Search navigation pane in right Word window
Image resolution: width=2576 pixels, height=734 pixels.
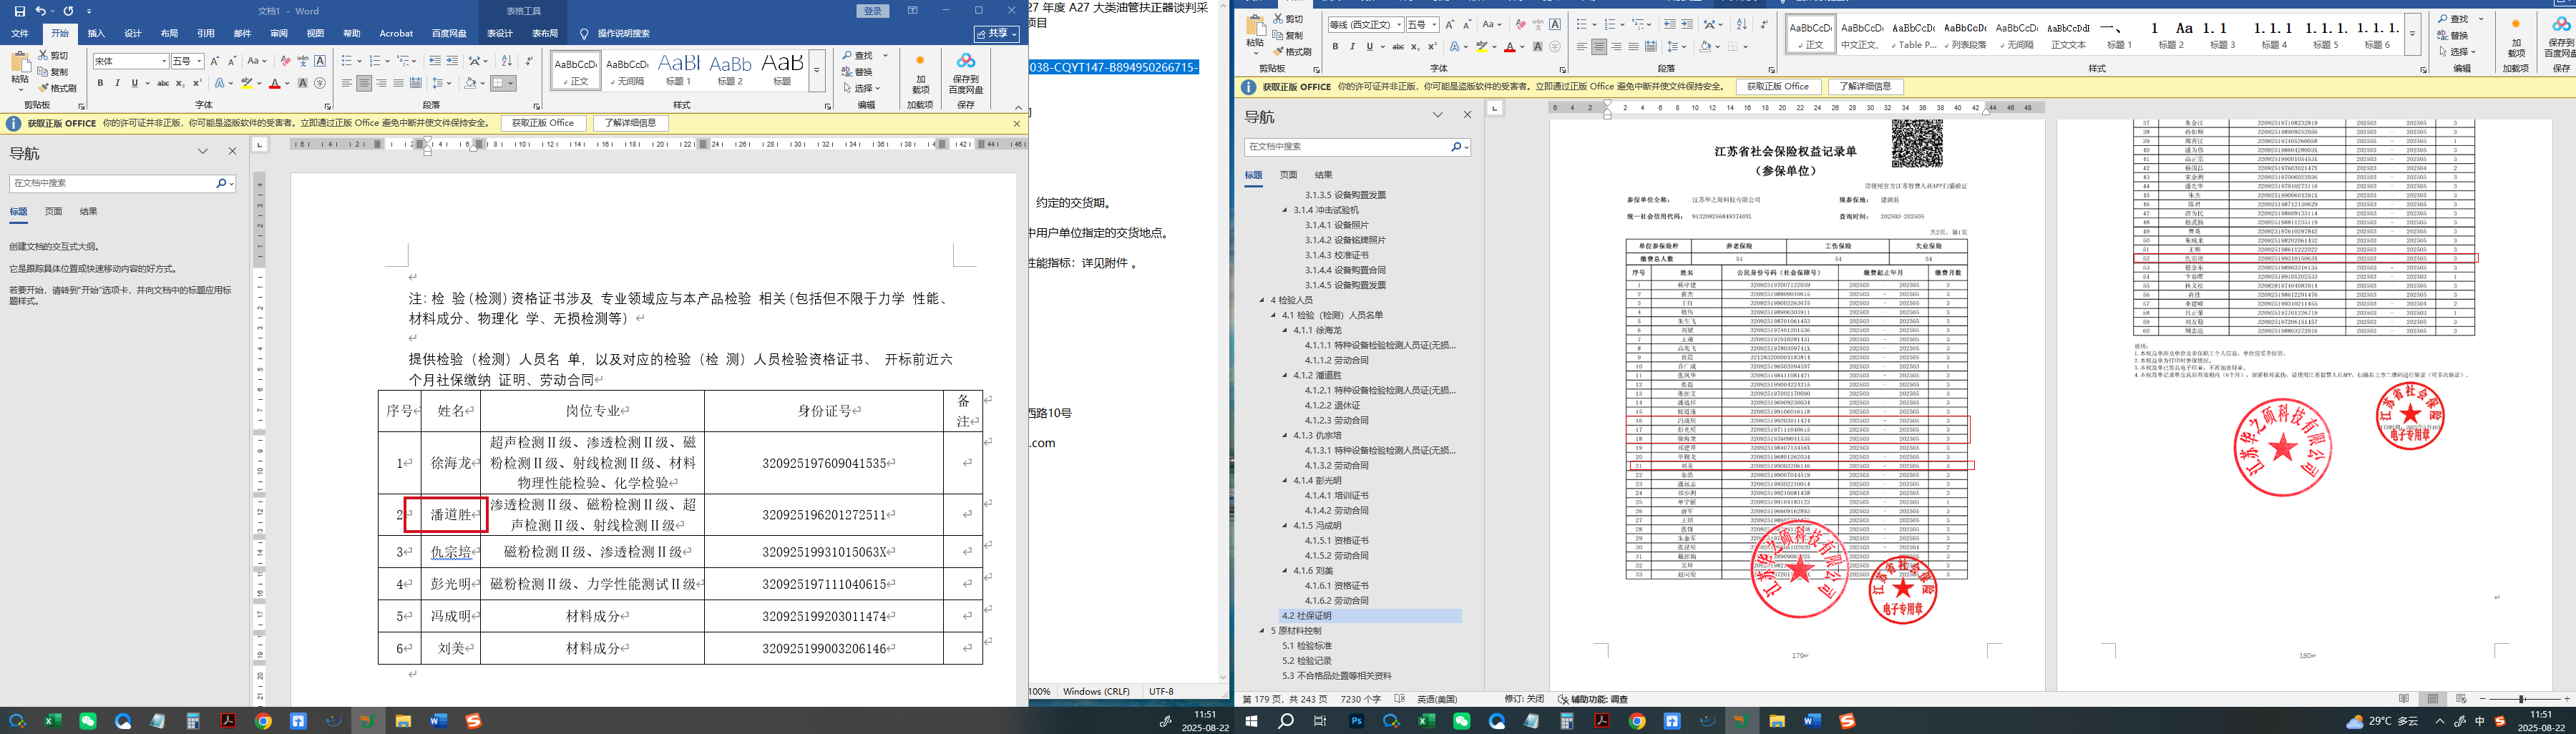[x=1356, y=147]
